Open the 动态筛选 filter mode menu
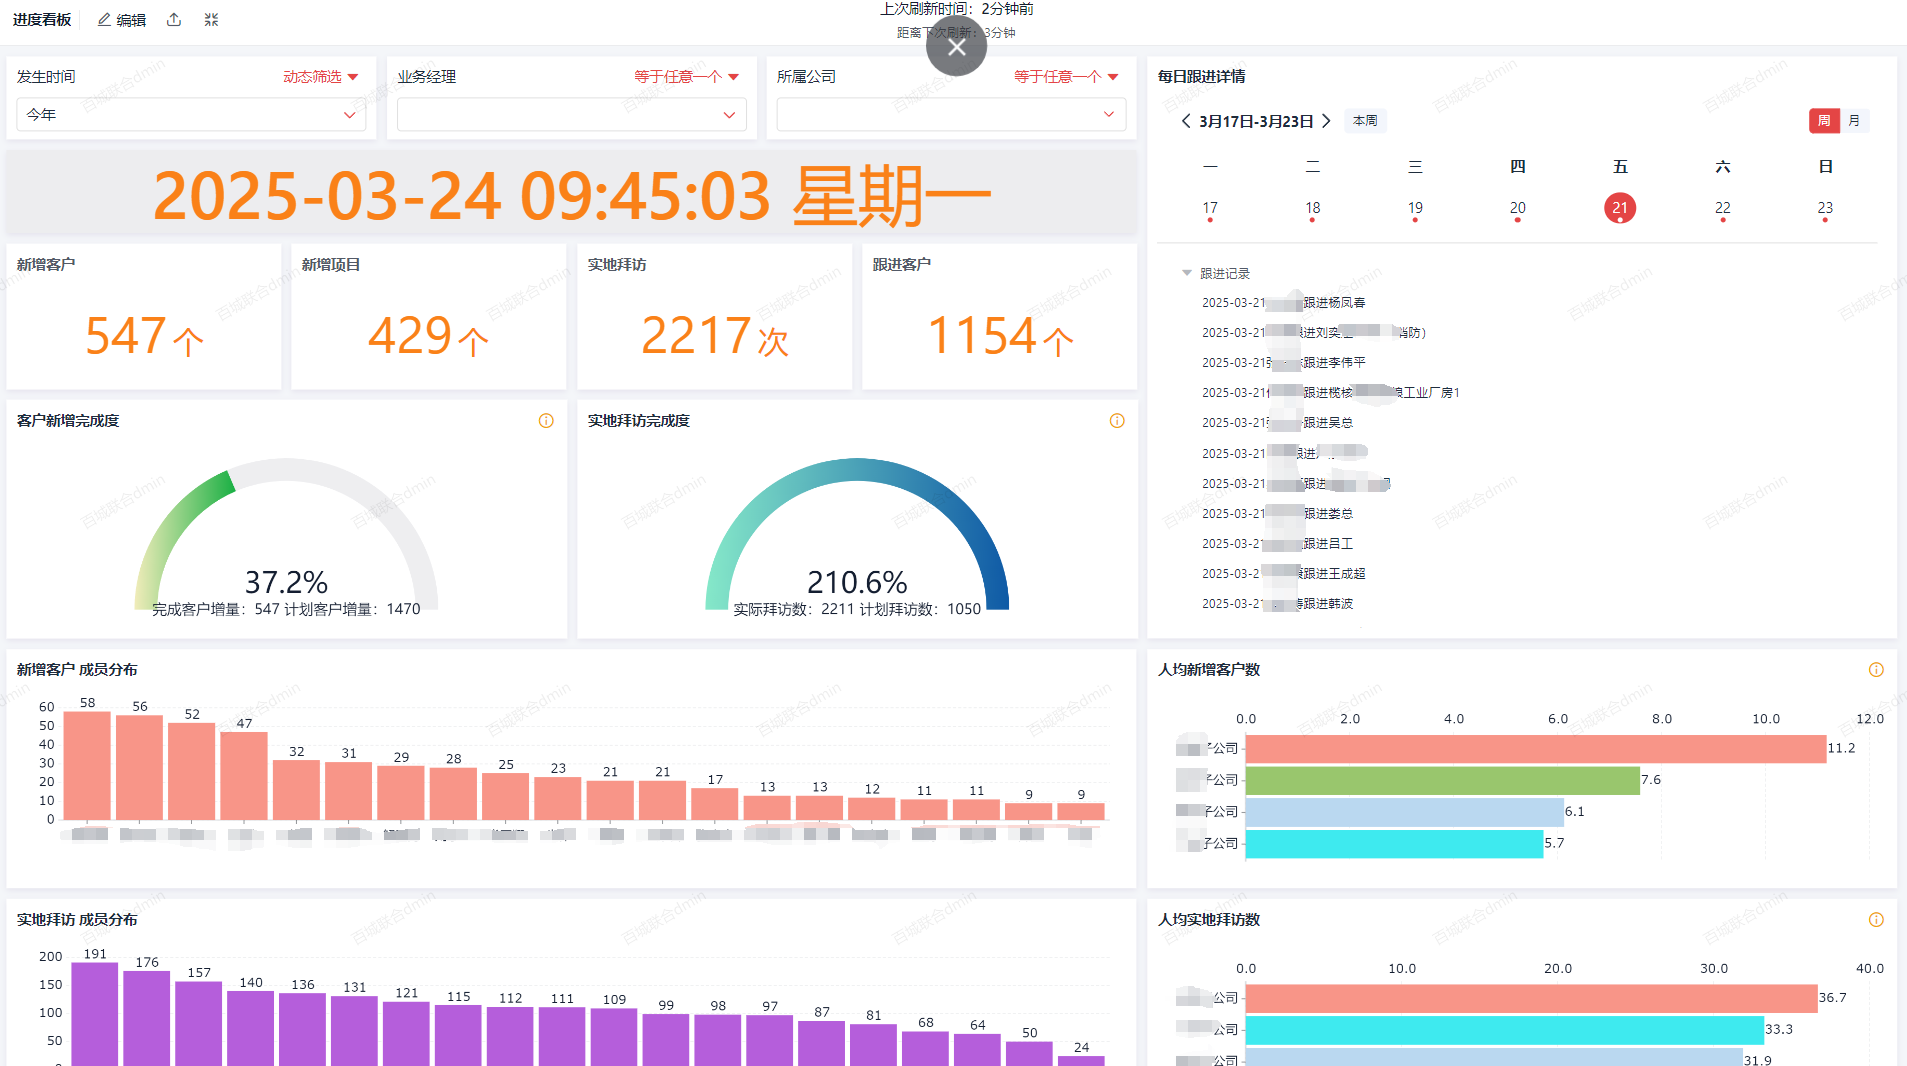The image size is (1907, 1066). [x=320, y=77]
